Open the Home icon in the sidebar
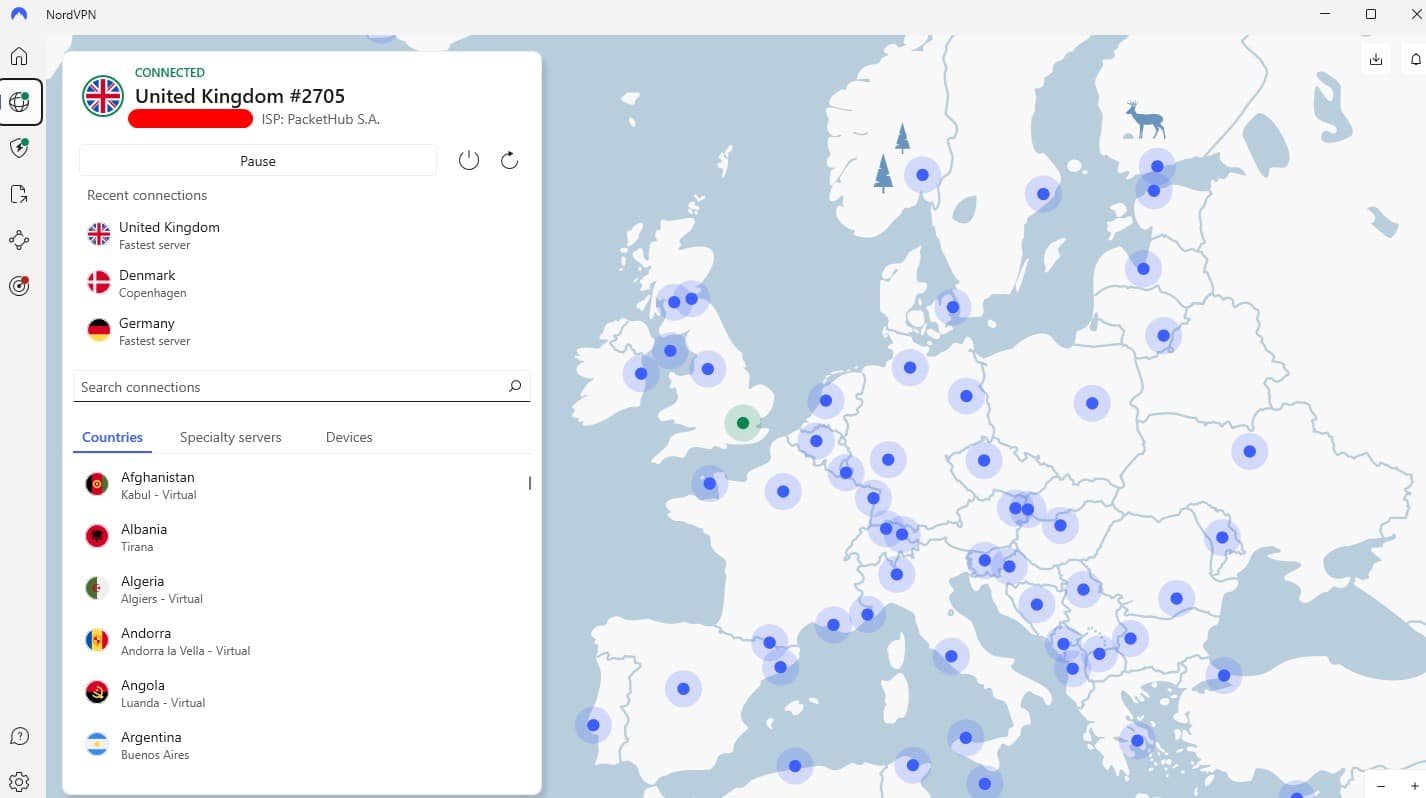1426x798 pixels. 19,56
